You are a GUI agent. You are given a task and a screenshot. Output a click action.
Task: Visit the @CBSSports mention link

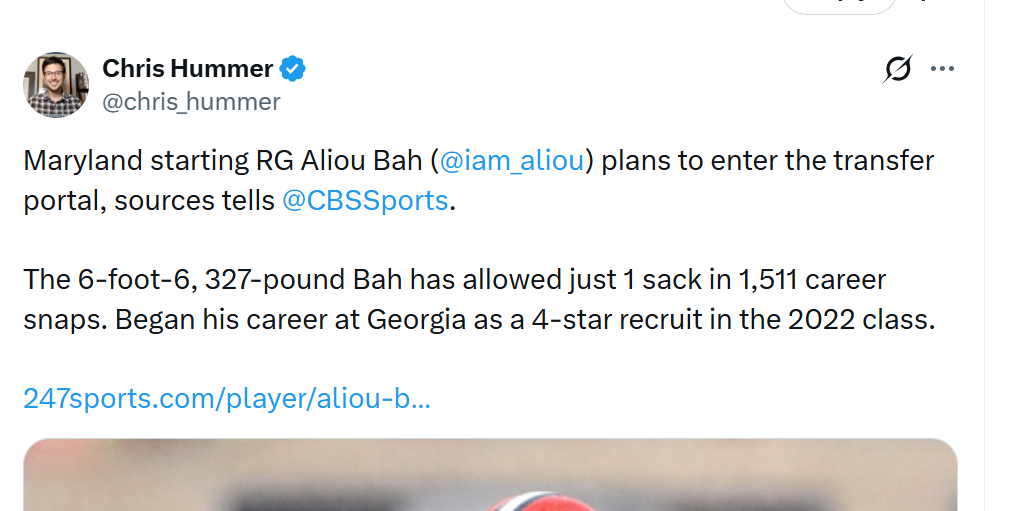point(365,200)
